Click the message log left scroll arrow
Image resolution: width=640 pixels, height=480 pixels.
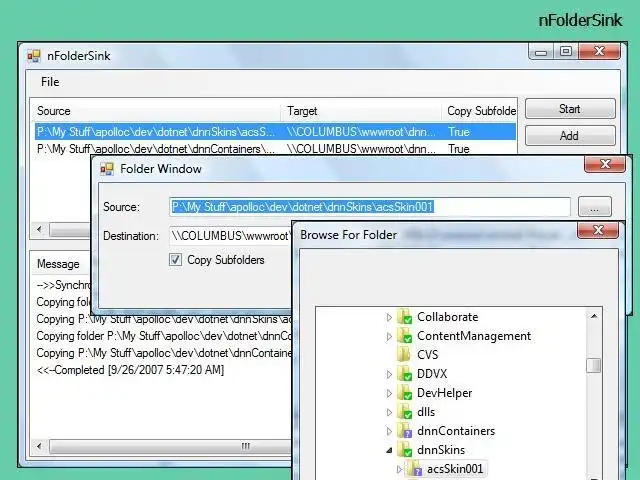[x=39, y=446]
